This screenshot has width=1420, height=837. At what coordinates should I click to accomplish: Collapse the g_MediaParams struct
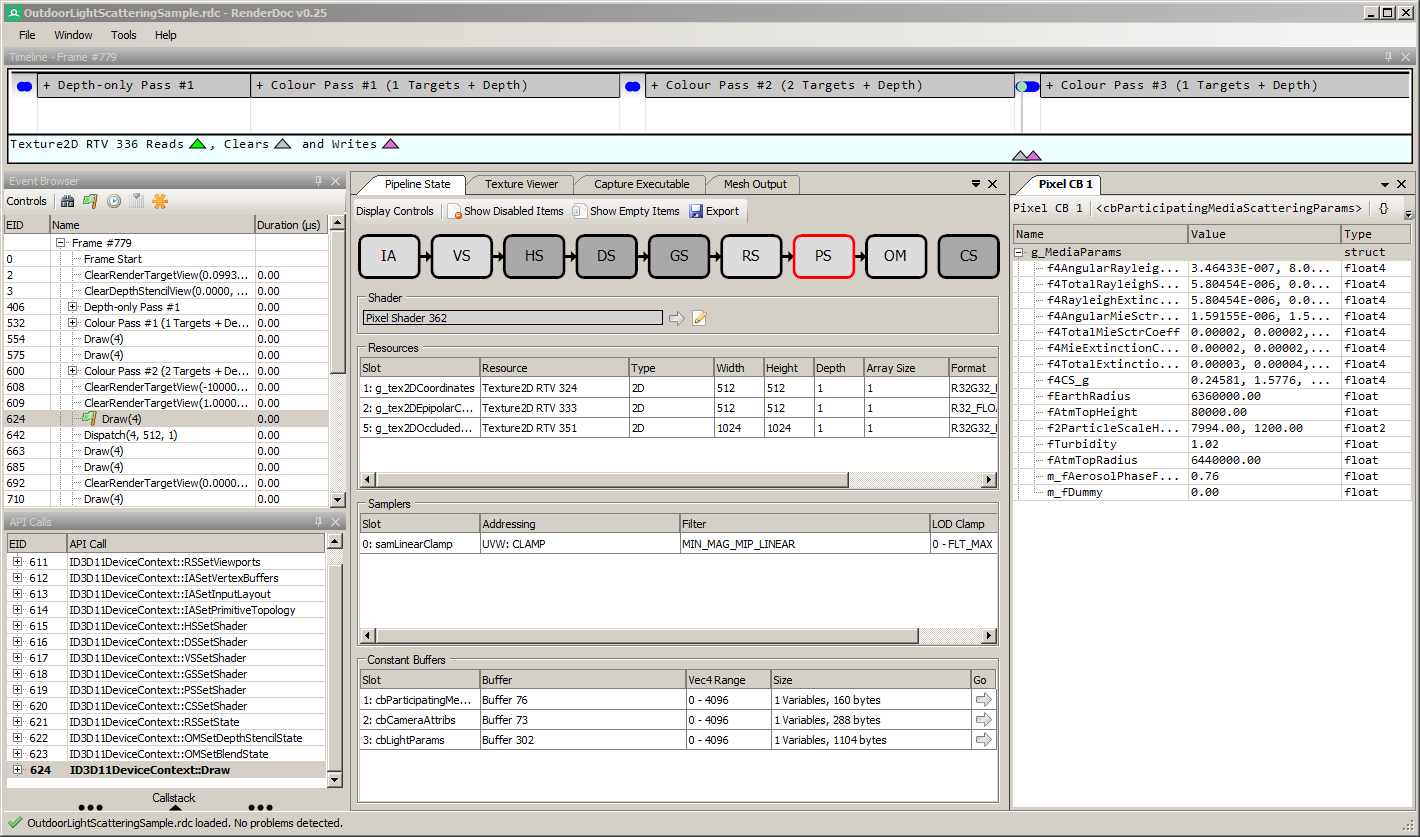click(x=1020, y=252)
